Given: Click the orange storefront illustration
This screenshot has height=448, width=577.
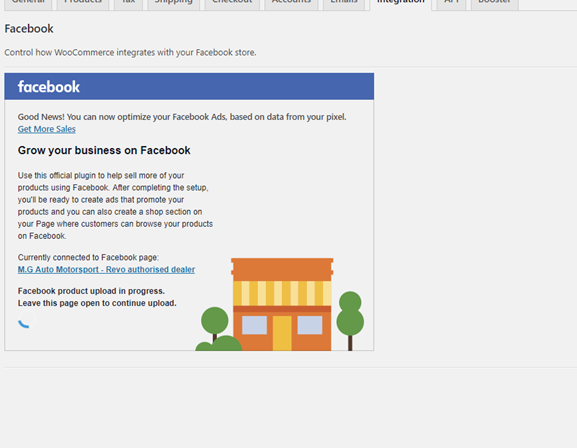Looking at the screenshot, I should (x=282, y=304).
